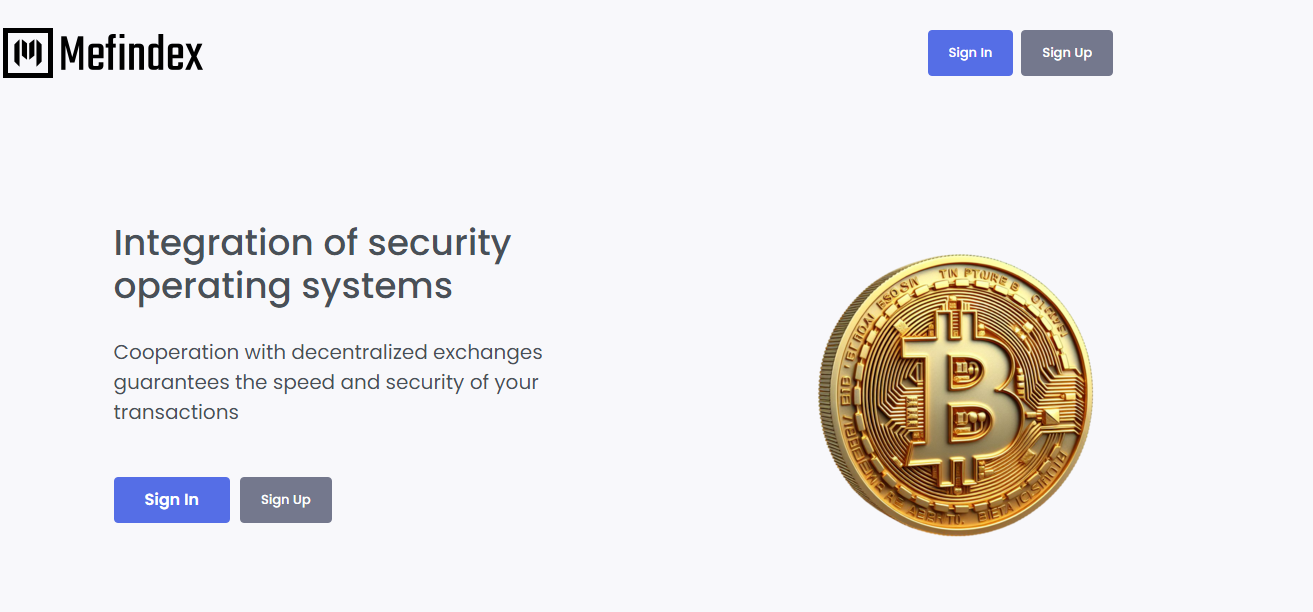
Task: Click the paragraph about decentralized exchanges
Action: [x=328, y=382]
